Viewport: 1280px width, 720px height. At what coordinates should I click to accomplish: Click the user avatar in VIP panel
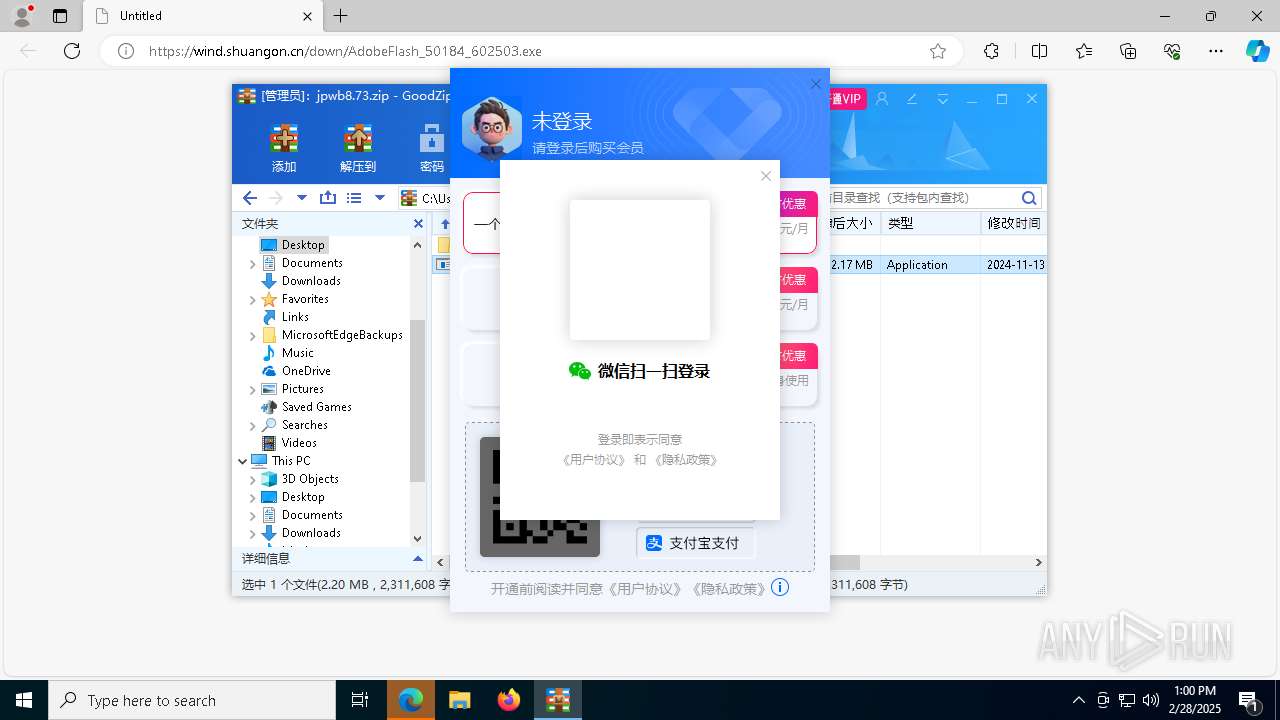(492, 128)
